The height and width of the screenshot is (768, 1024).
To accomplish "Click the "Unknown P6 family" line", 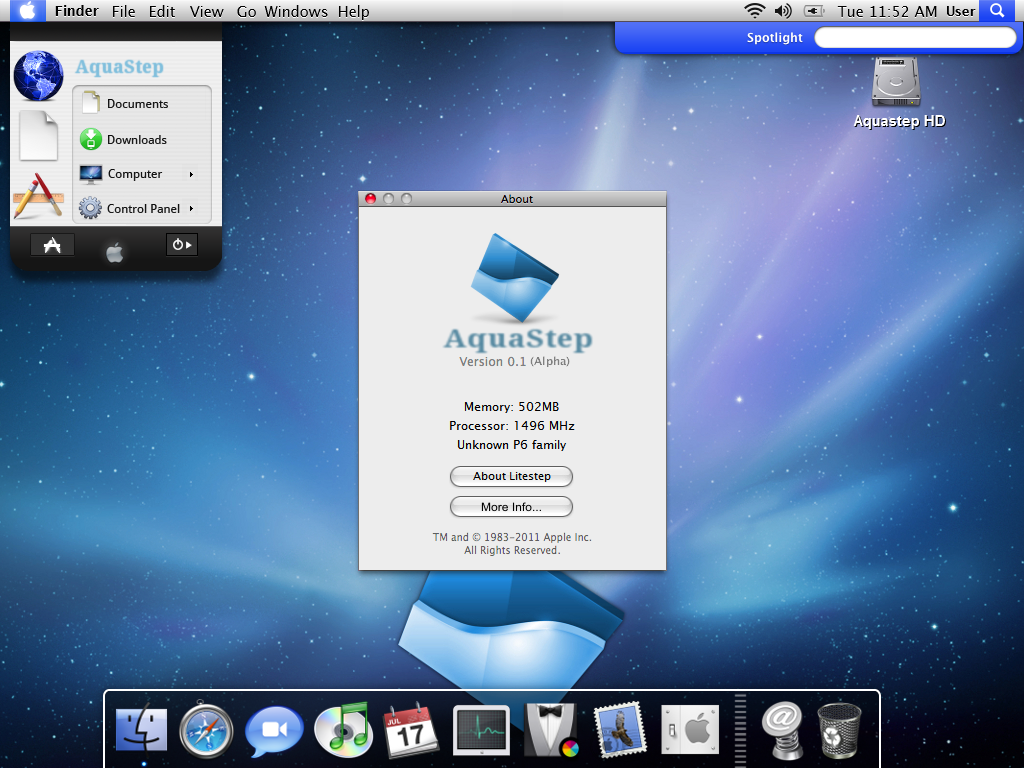I will point(511,445).
